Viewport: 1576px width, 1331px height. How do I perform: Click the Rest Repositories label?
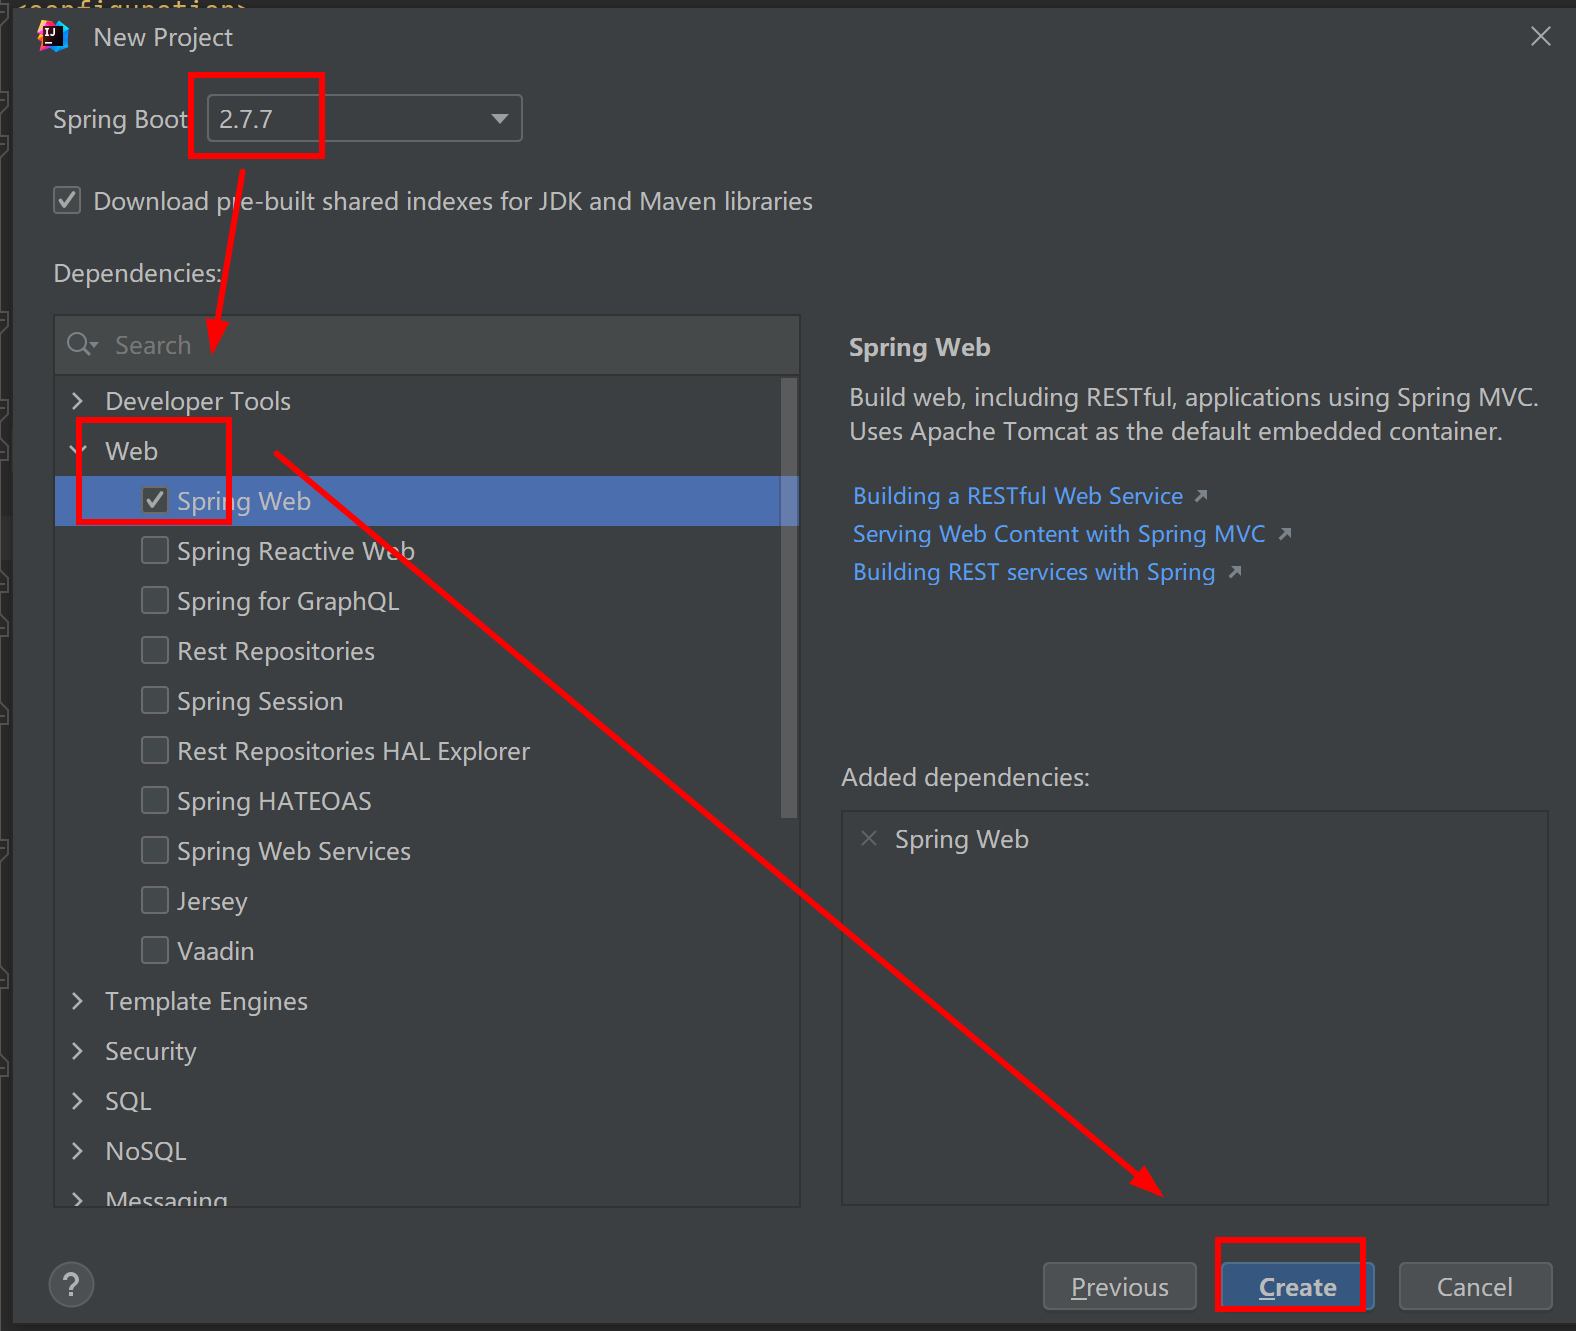point(276,651)
